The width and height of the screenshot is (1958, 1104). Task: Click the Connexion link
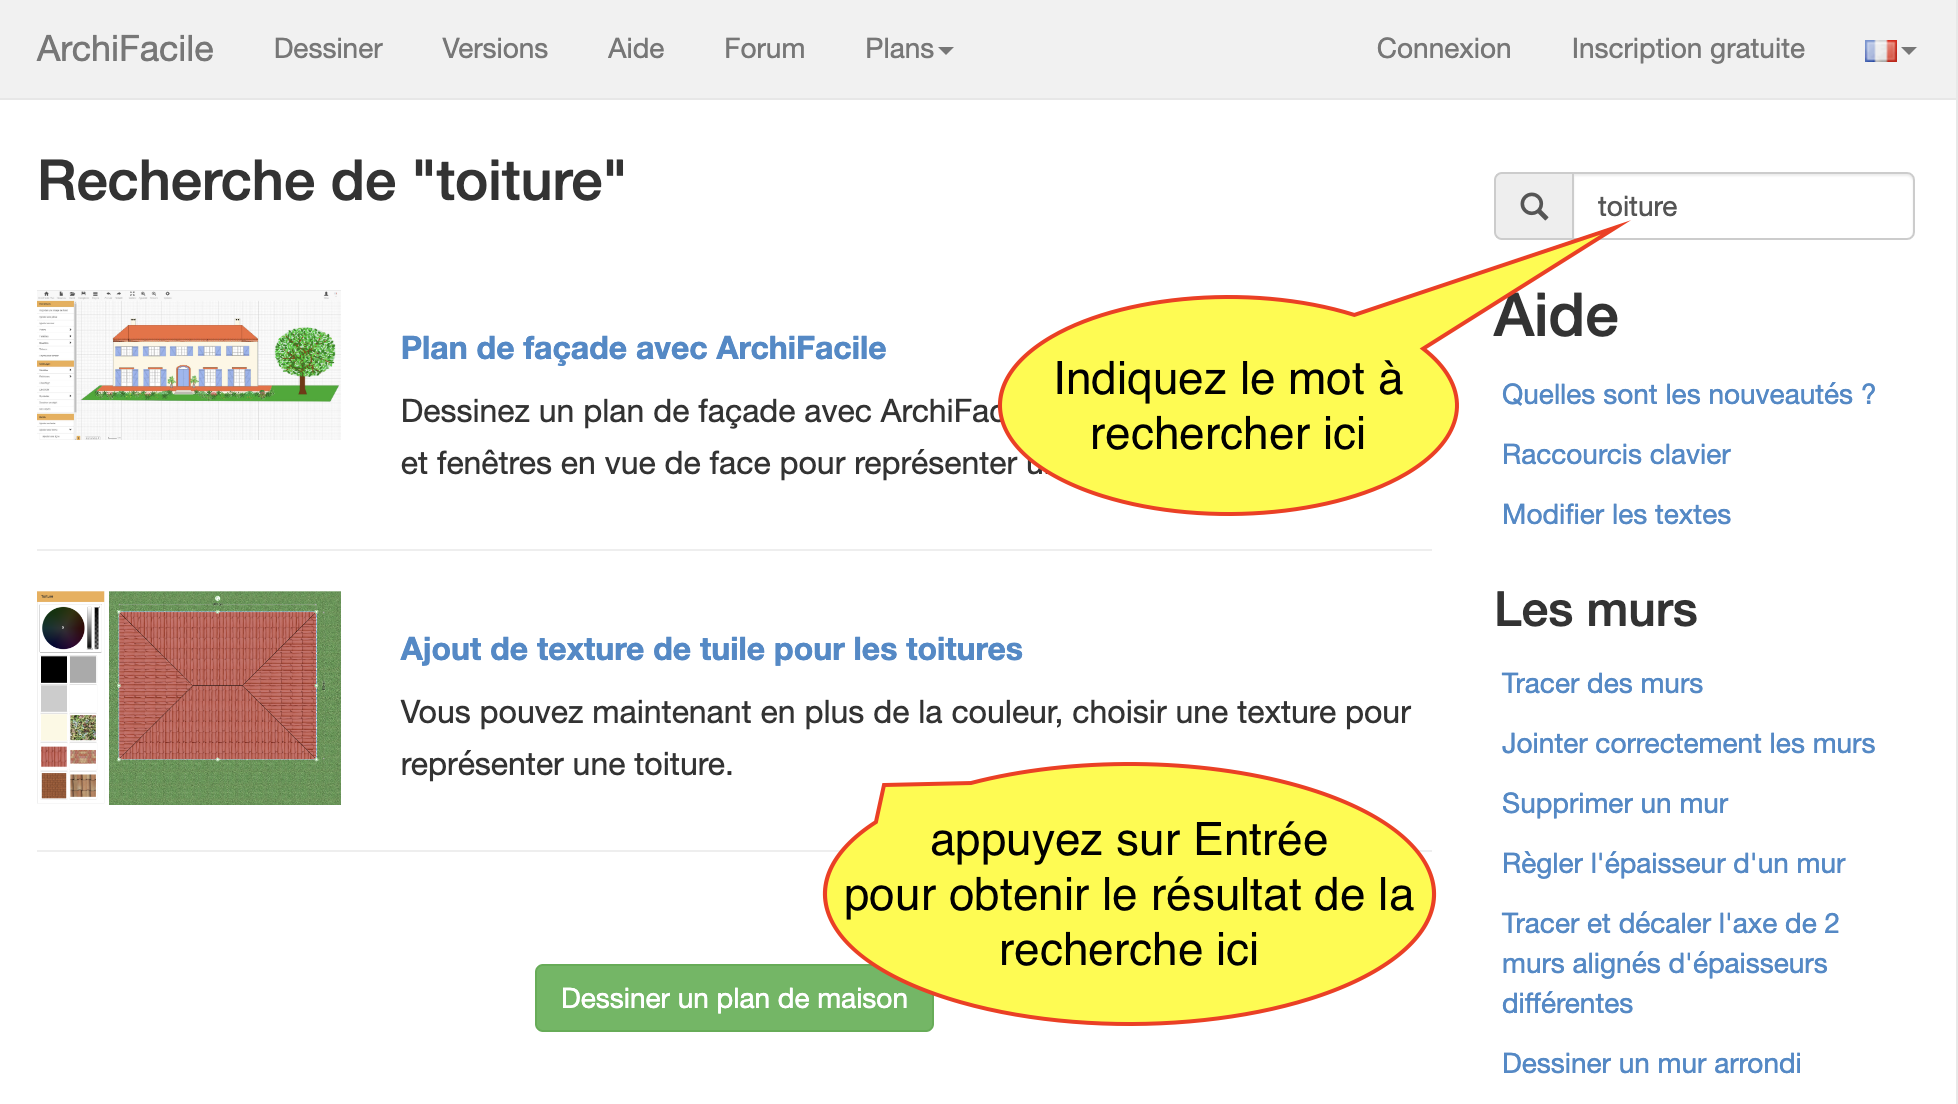[1443, 49]
